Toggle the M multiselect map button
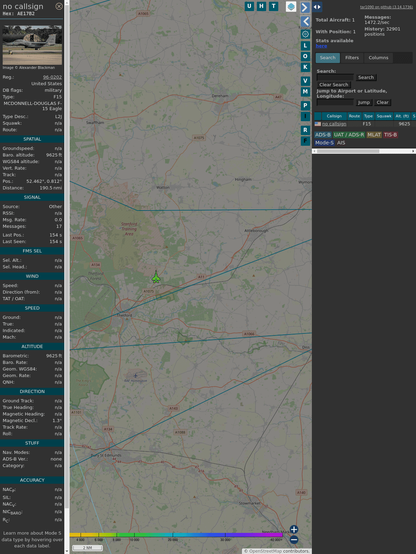Screen dimensions: 416x554 coord(305,92)
